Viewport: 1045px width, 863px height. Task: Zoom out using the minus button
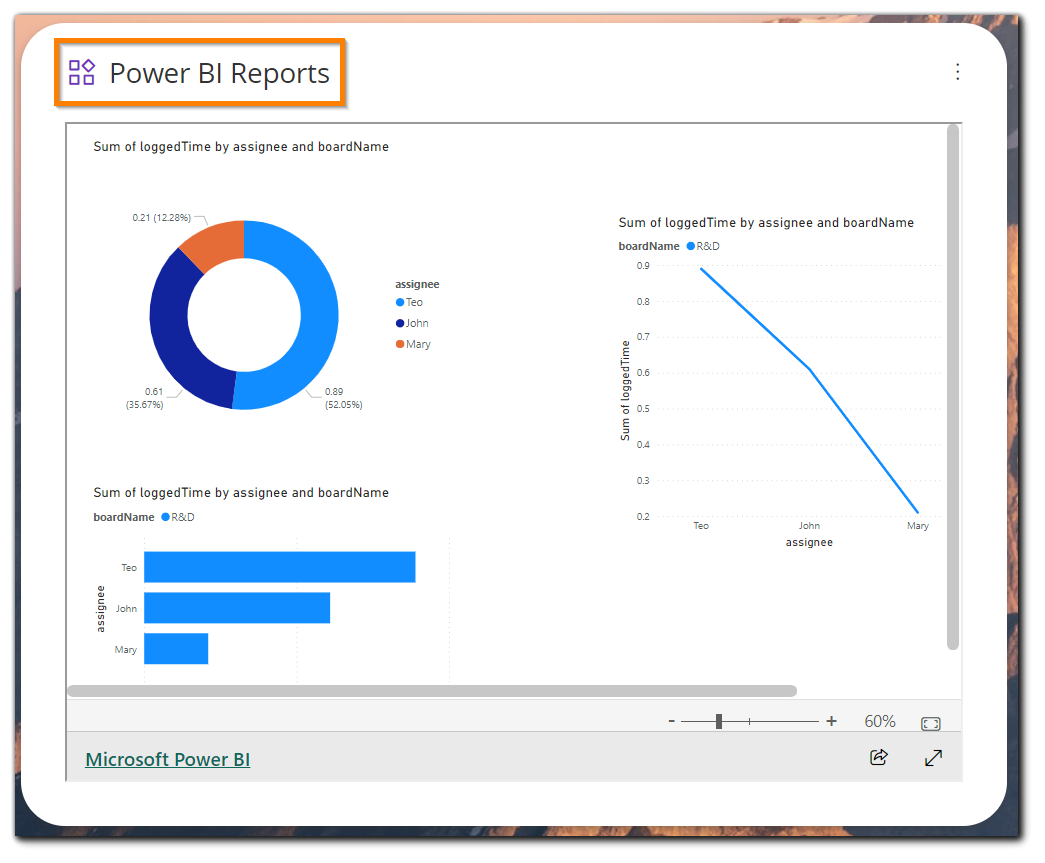(x=672, y=721)
